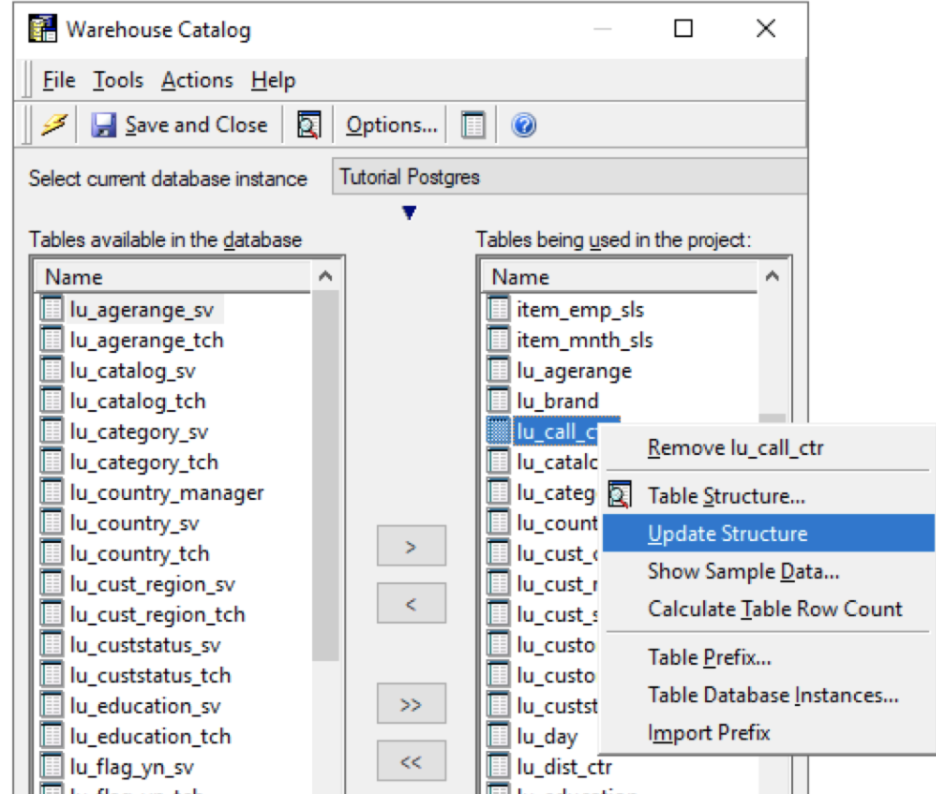
Task: Open the File menu
Action: click(x=57, y=79)
